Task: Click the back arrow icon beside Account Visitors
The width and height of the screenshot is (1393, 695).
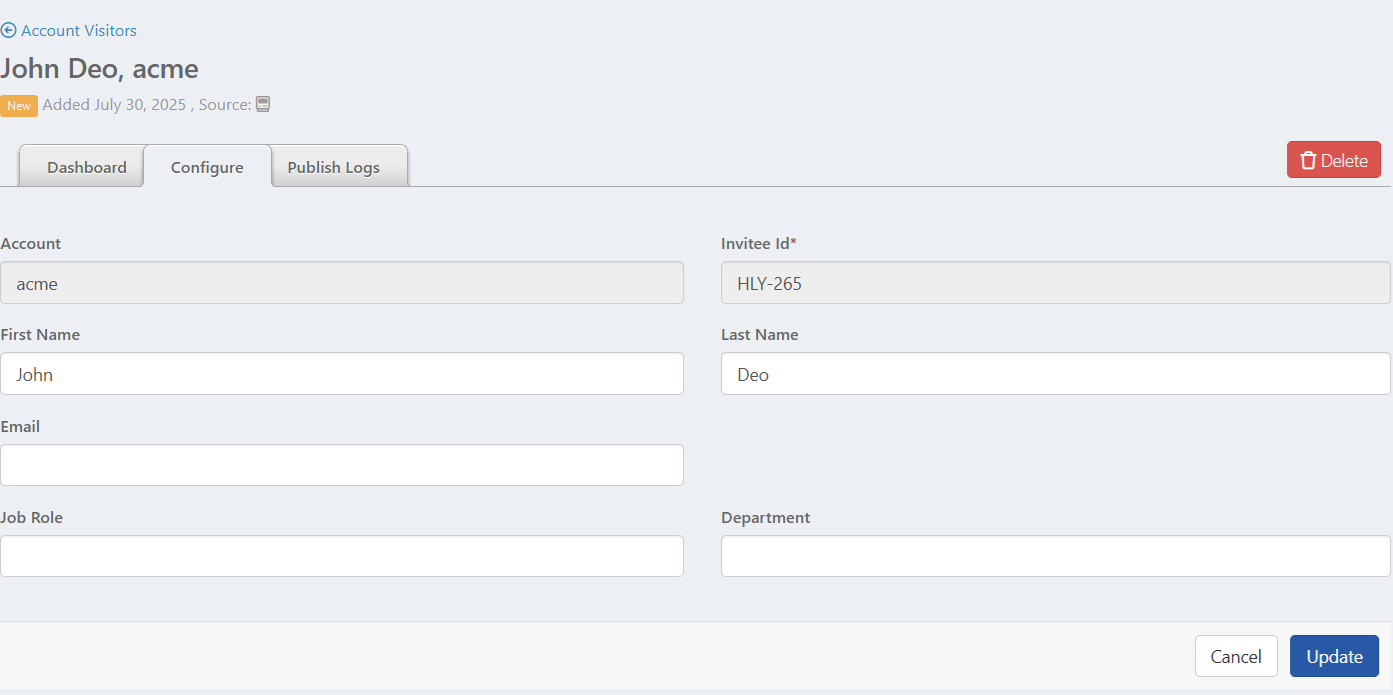Action: (x=9, y=31)
